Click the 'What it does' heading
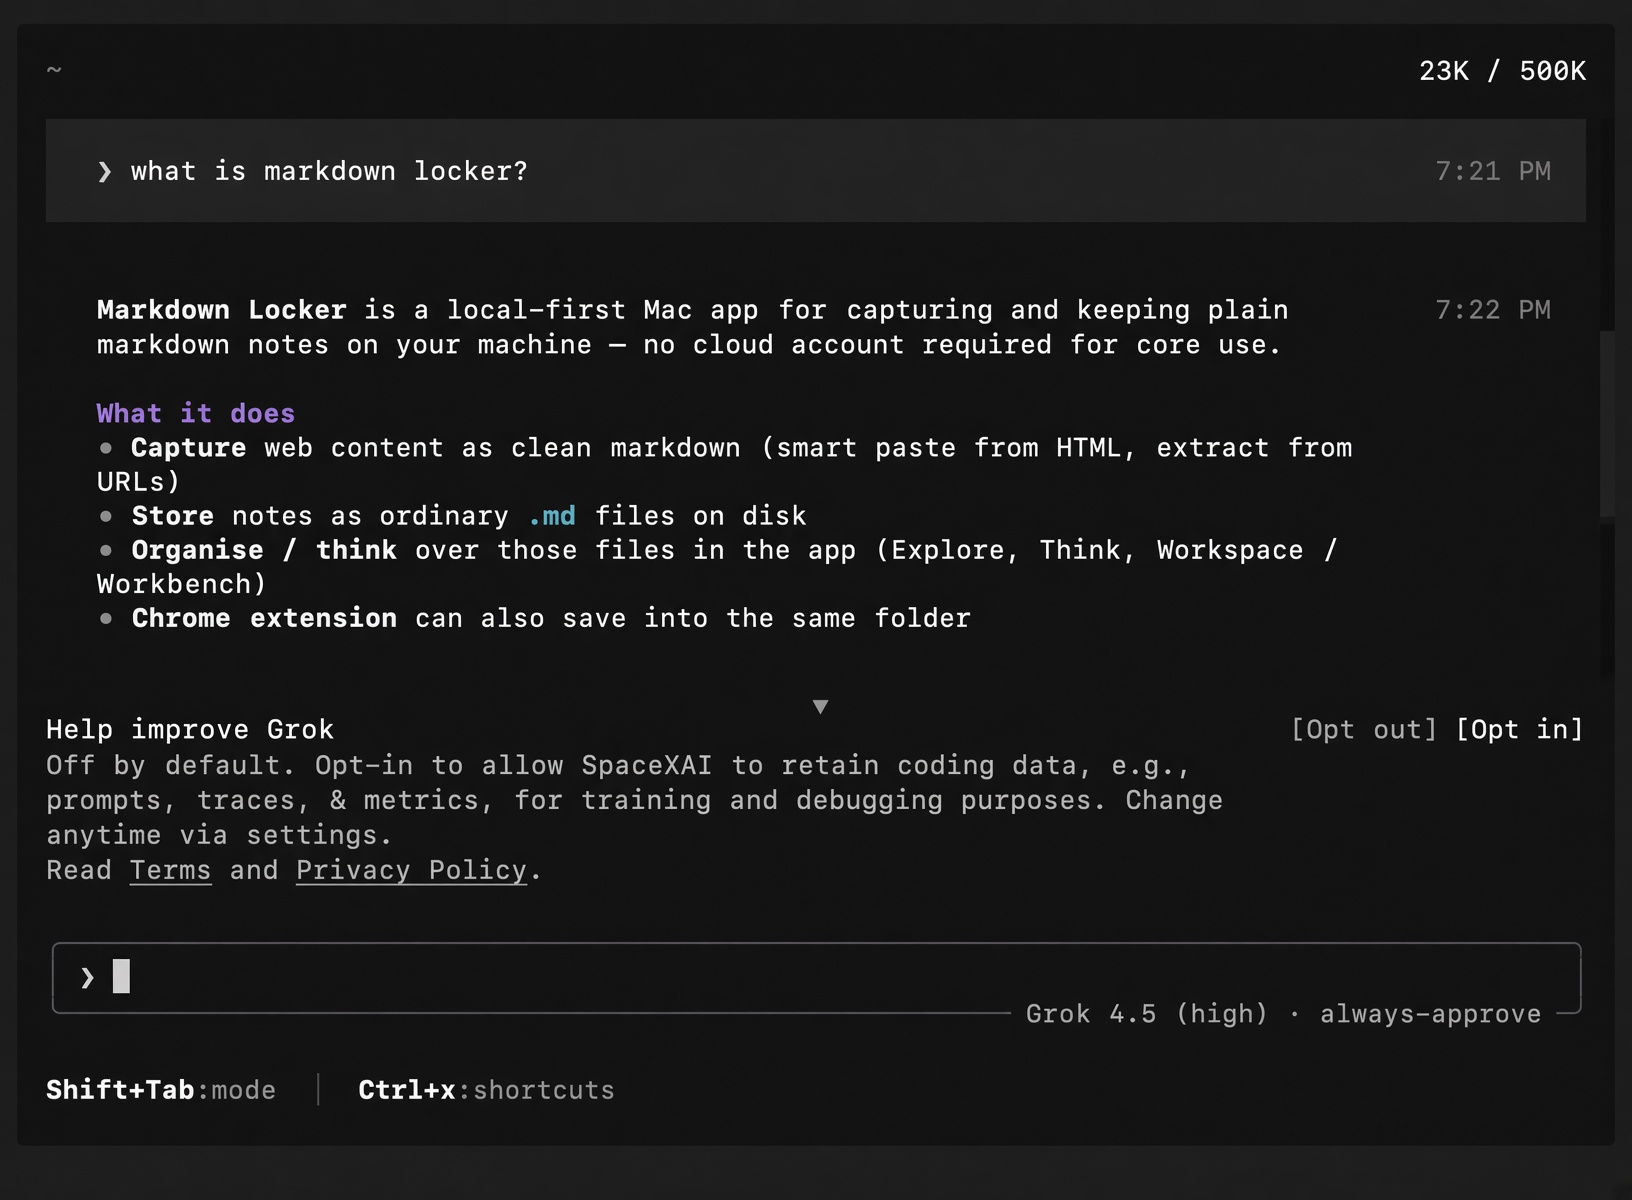 [196, 413]
